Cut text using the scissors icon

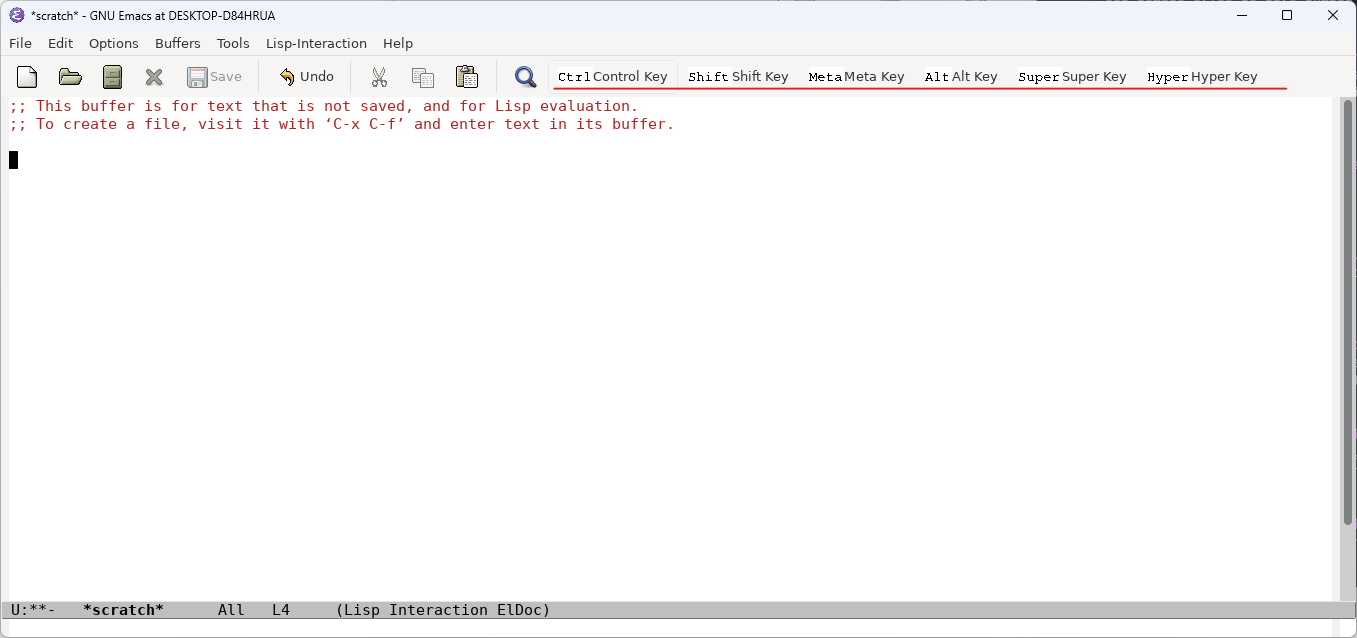pos(379,77)
